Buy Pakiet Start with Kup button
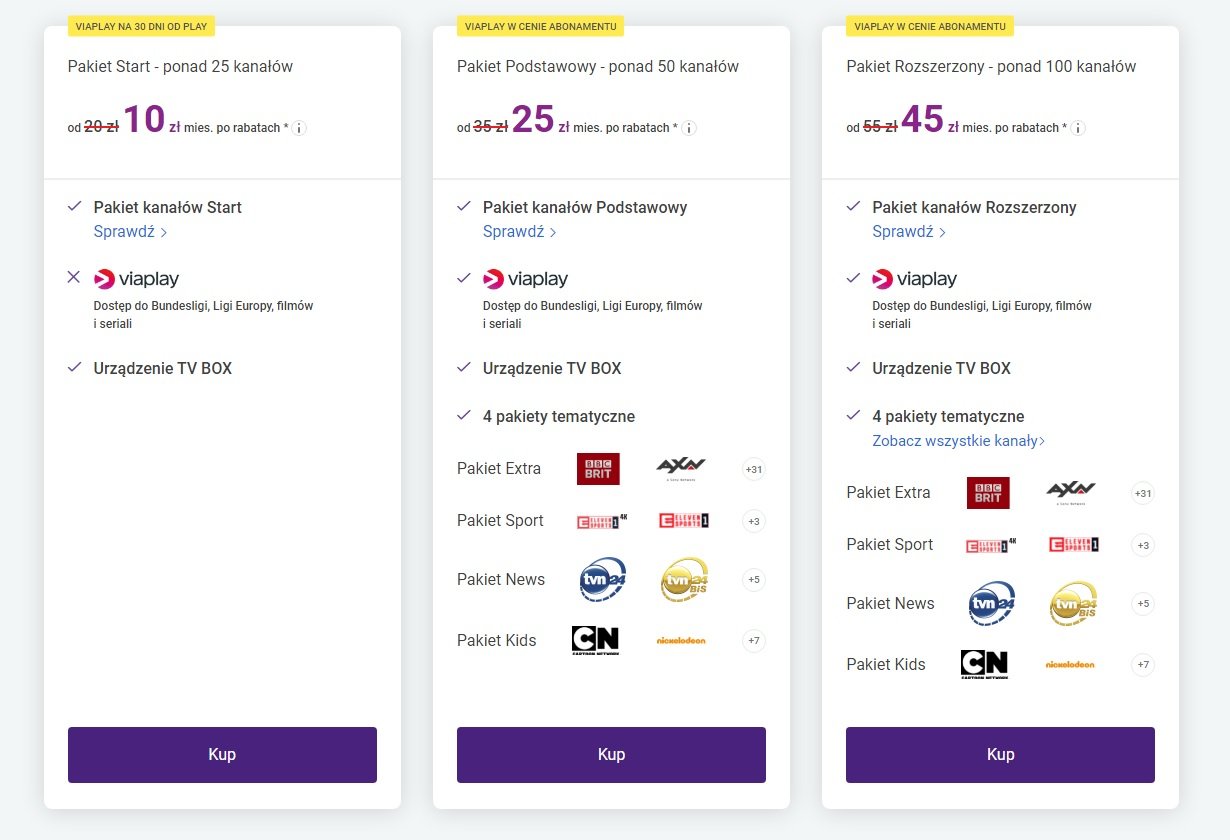 point(222,755)
